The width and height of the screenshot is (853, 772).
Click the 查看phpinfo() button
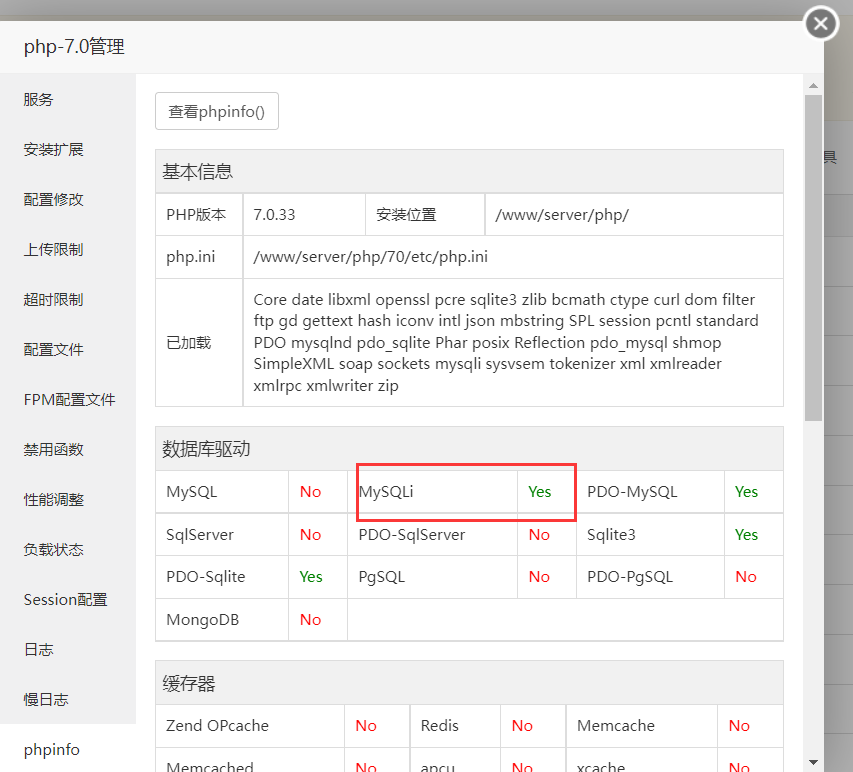[x=217, y=112]
